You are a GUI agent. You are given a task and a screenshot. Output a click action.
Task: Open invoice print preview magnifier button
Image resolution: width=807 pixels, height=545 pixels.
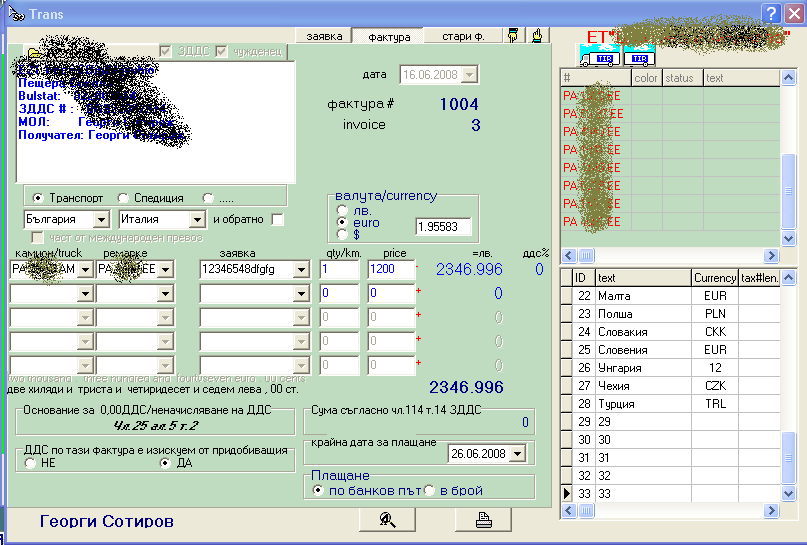387,520
